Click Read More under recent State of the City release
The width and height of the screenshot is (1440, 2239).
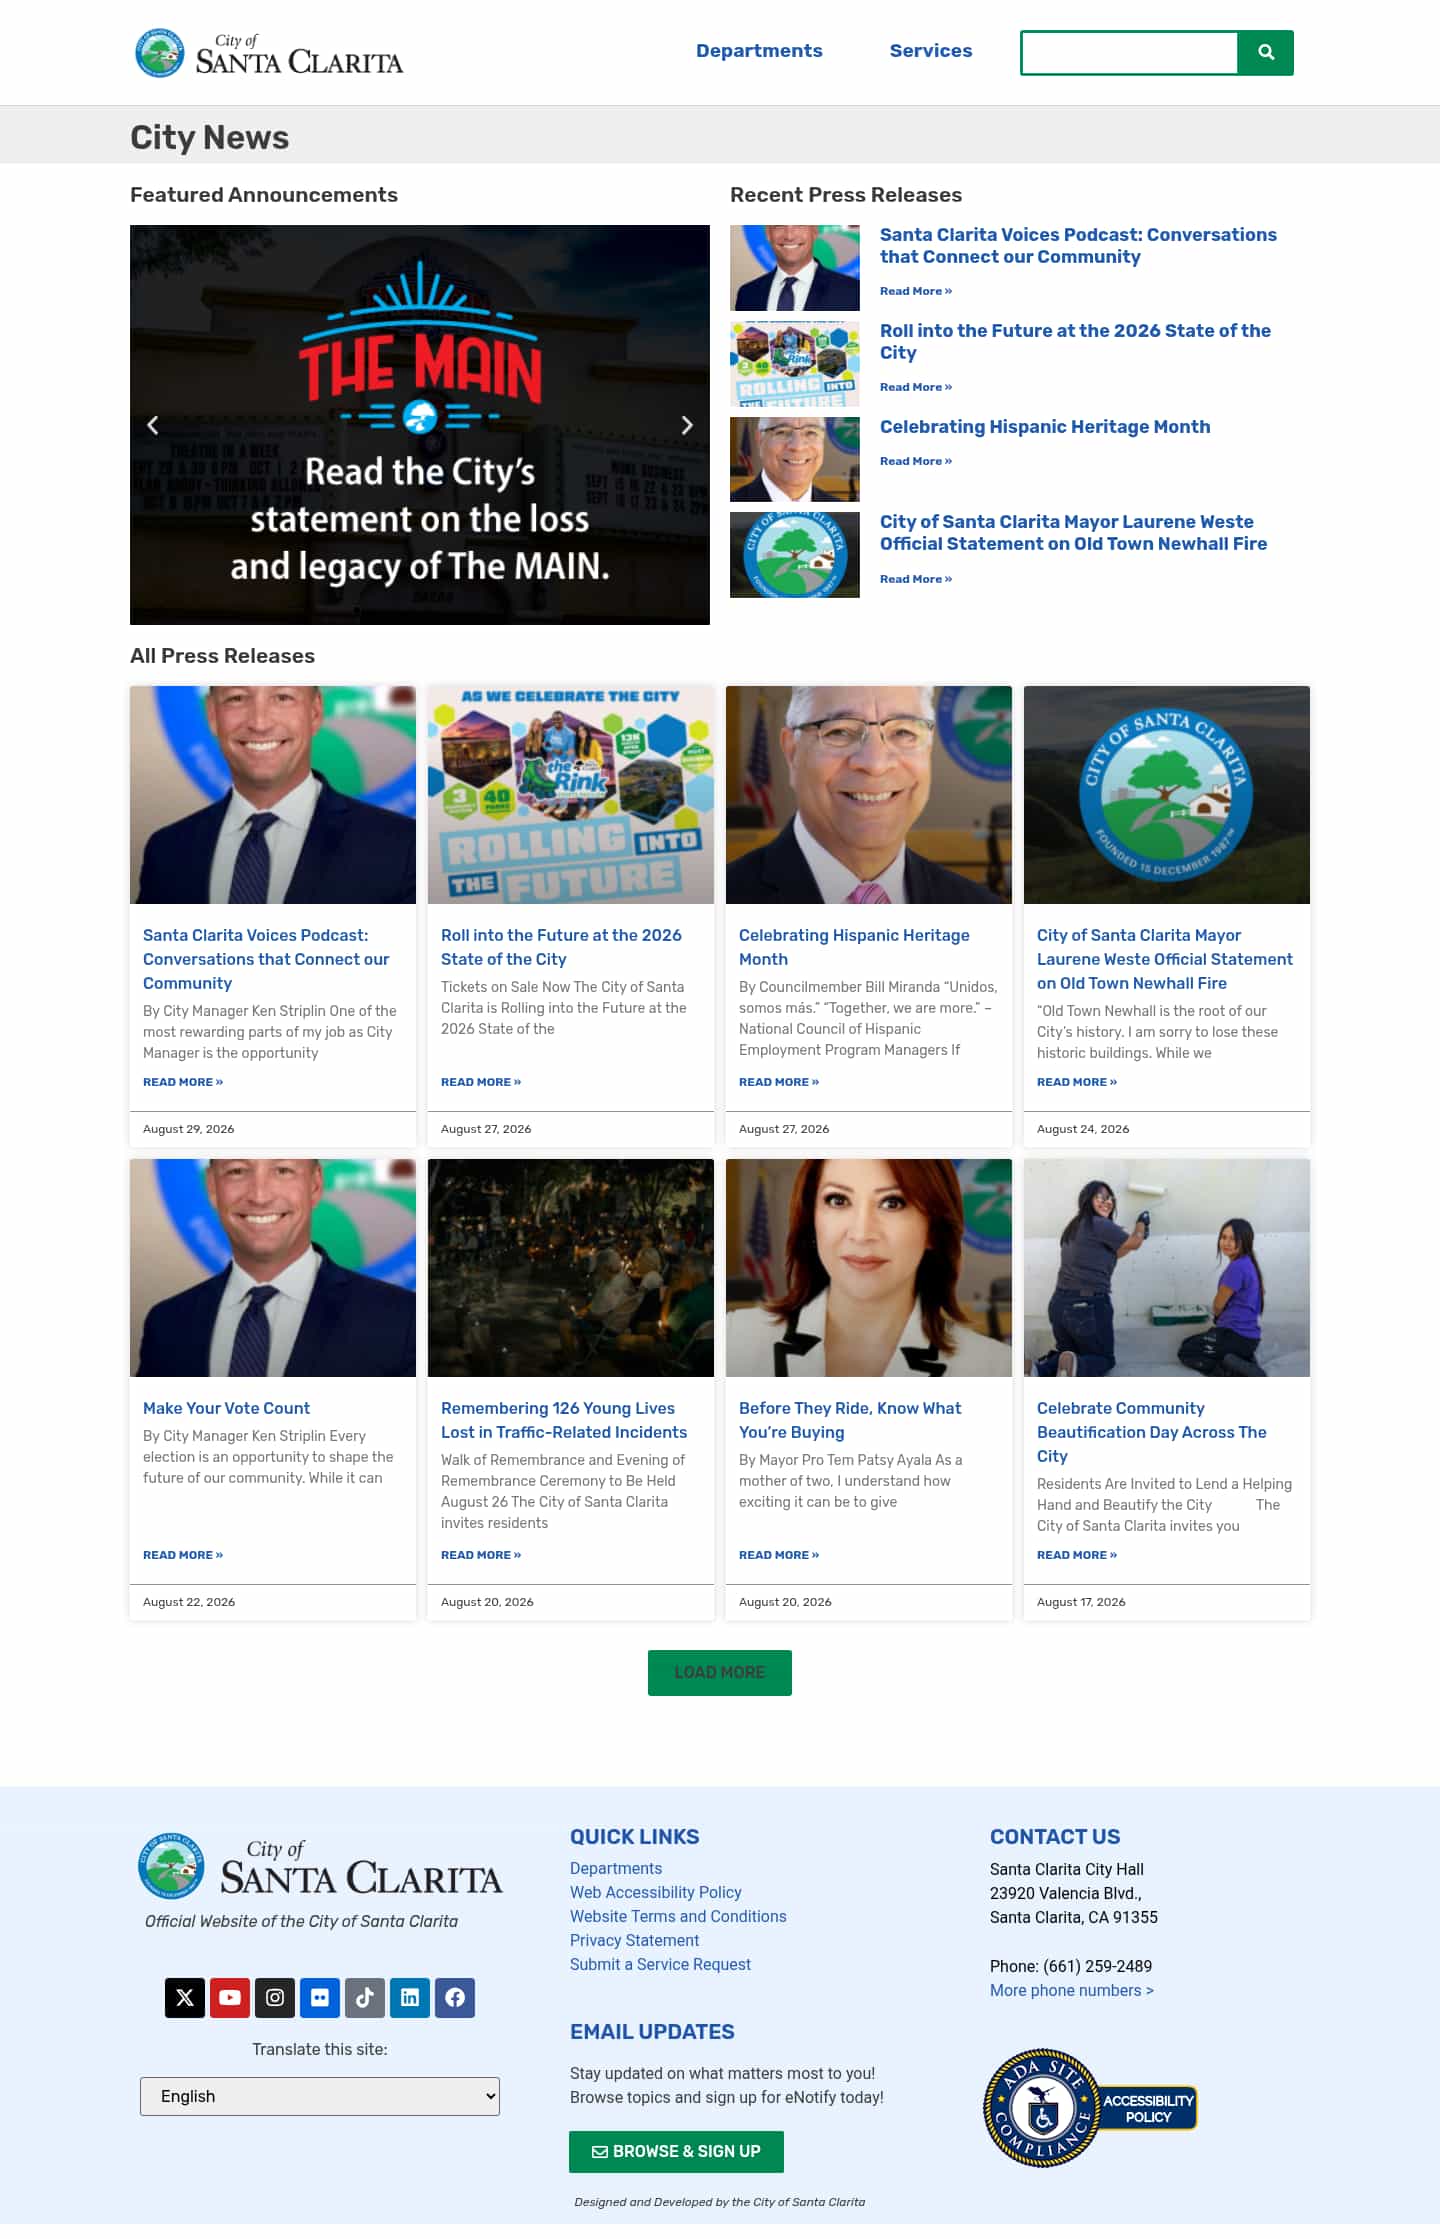click(916, 387)
